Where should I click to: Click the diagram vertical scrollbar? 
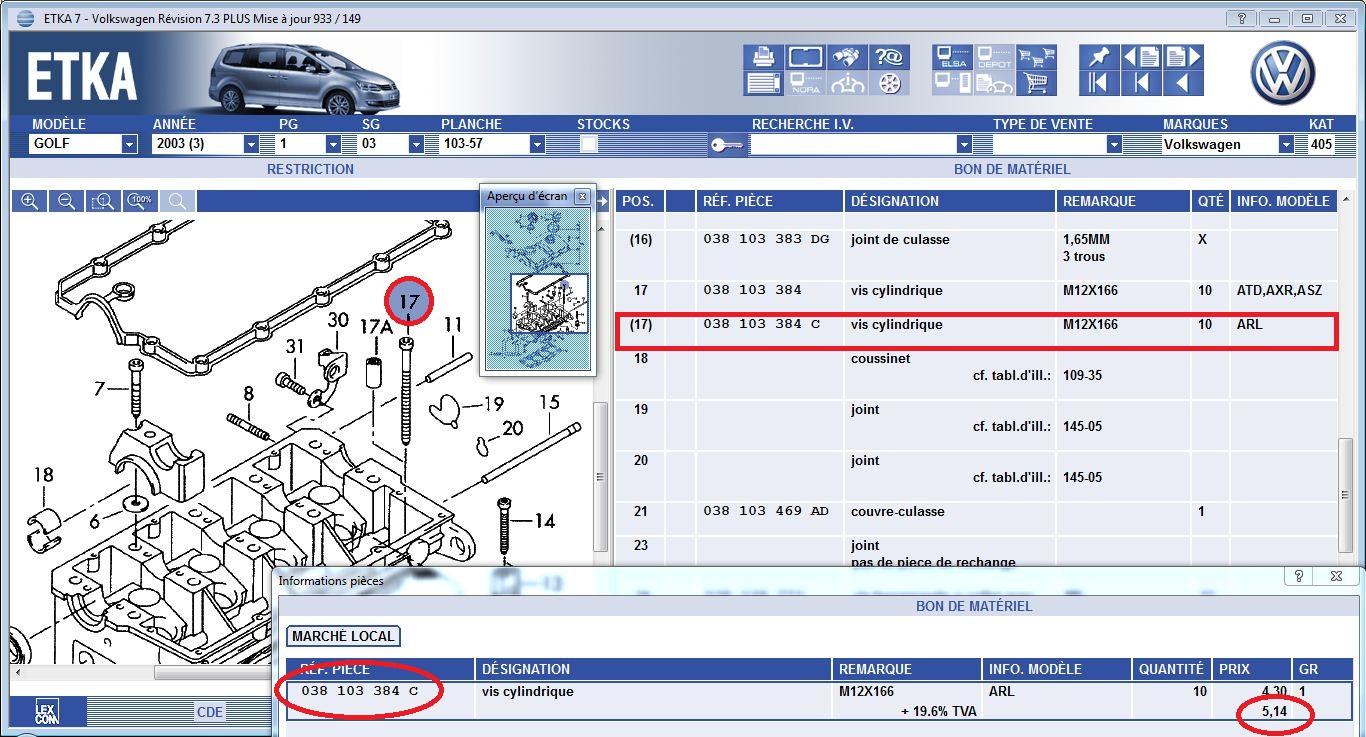(600, 475)
